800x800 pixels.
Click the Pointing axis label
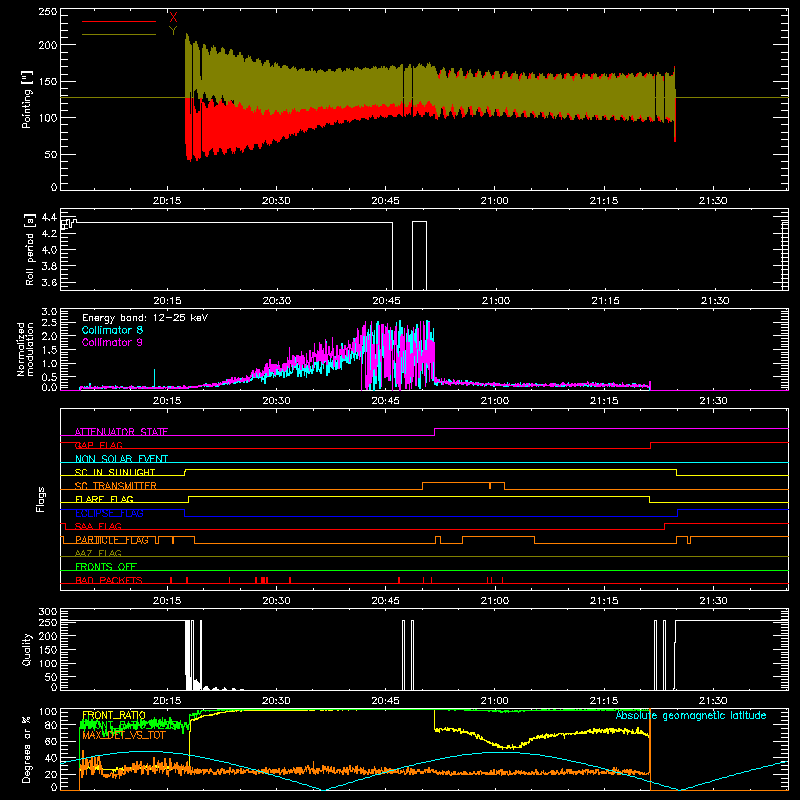pos(27,99)
